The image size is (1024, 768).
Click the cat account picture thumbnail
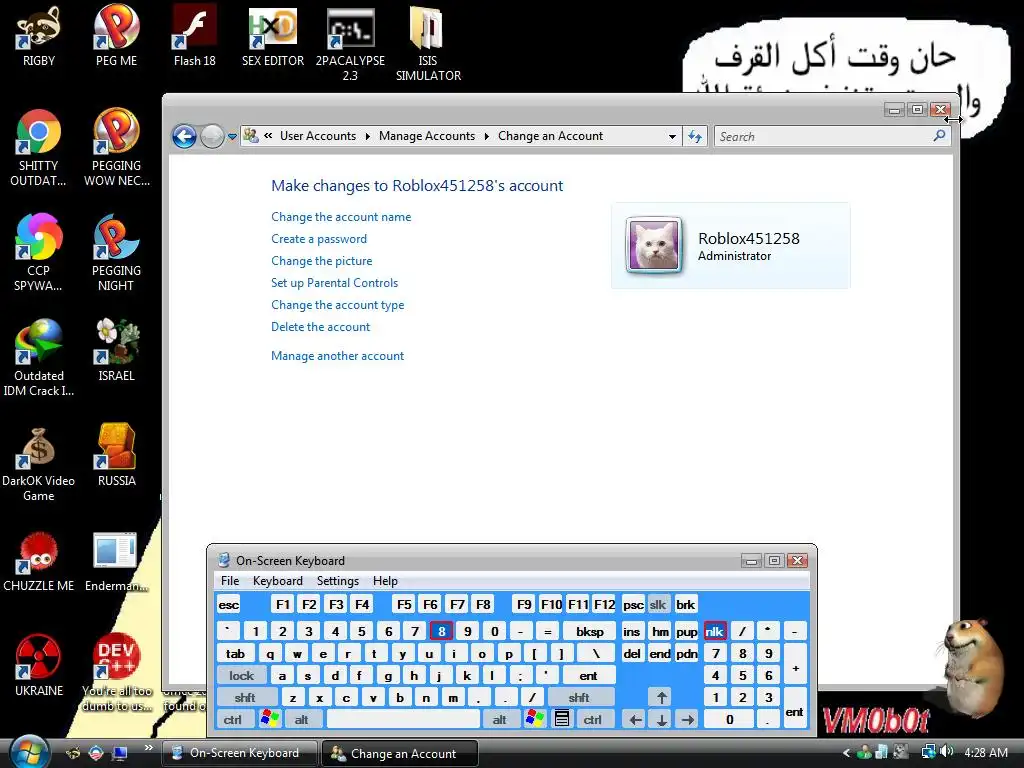[654, 245]
